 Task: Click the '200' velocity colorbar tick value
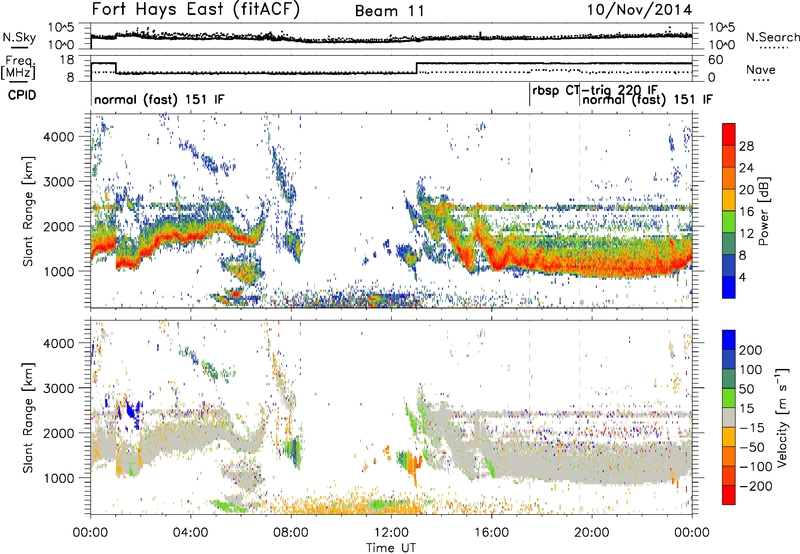point(751,350)
